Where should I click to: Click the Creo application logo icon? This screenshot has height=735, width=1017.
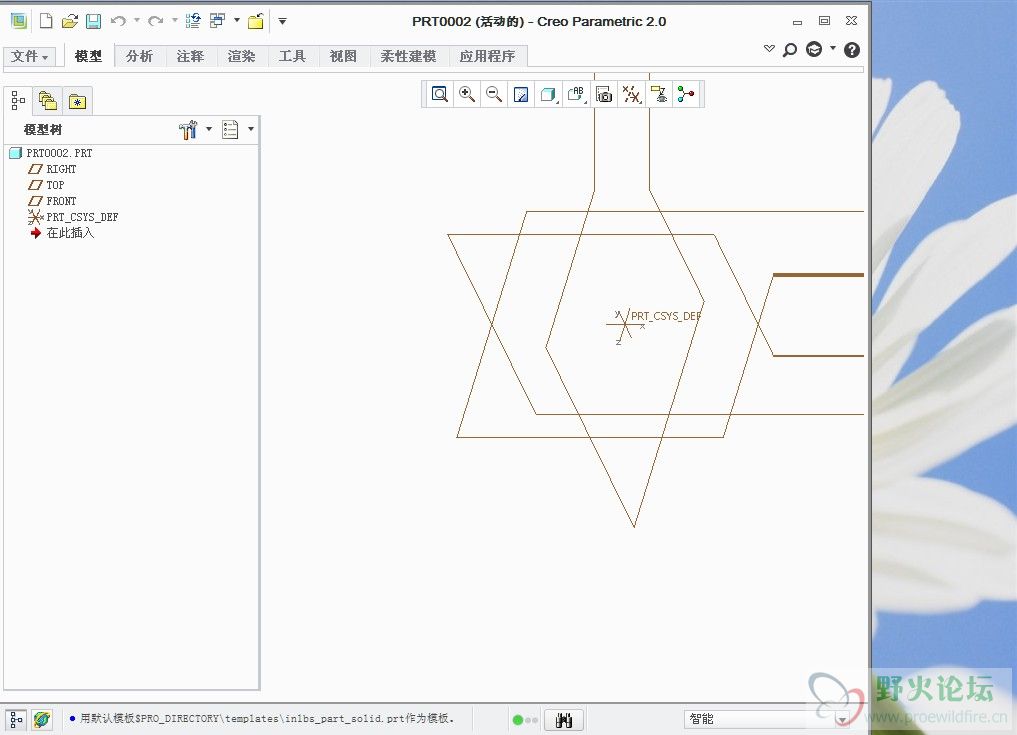[19, 21]
